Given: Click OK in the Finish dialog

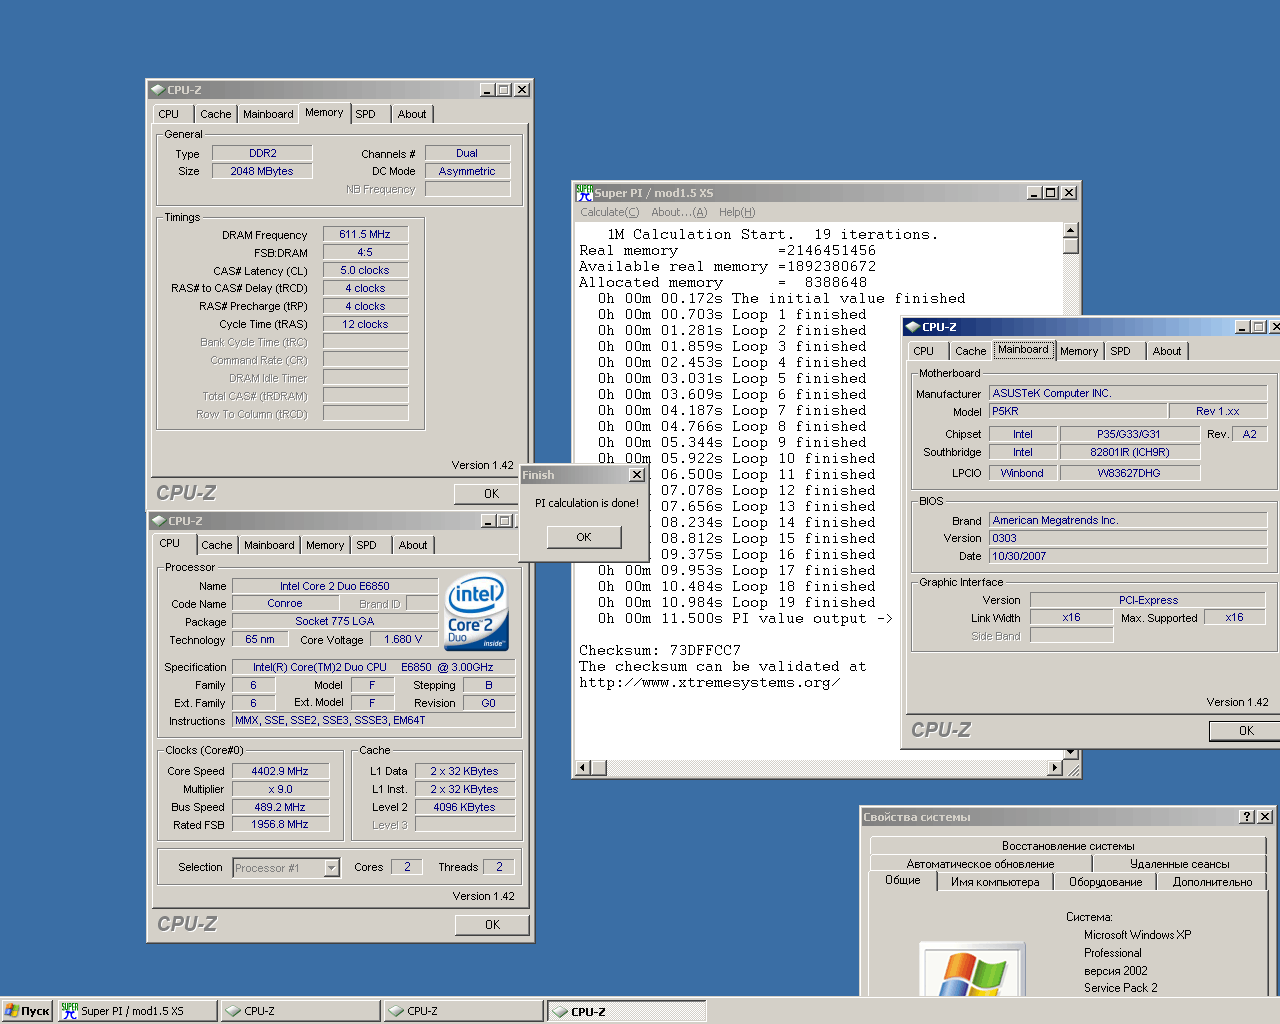Looking at the screenshot, I should 584,537.
